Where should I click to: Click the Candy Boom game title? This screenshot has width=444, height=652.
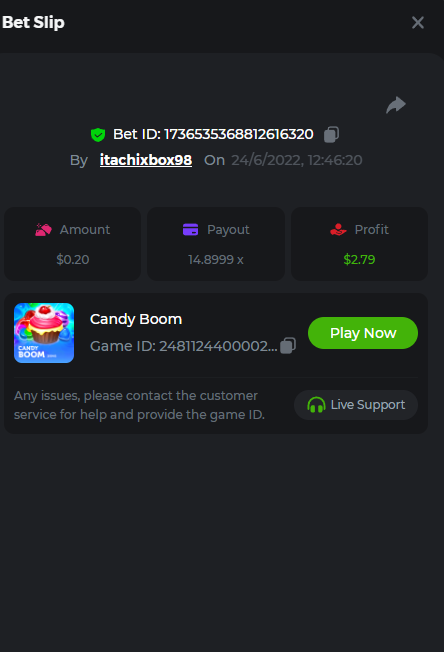(x=136, y=319)
